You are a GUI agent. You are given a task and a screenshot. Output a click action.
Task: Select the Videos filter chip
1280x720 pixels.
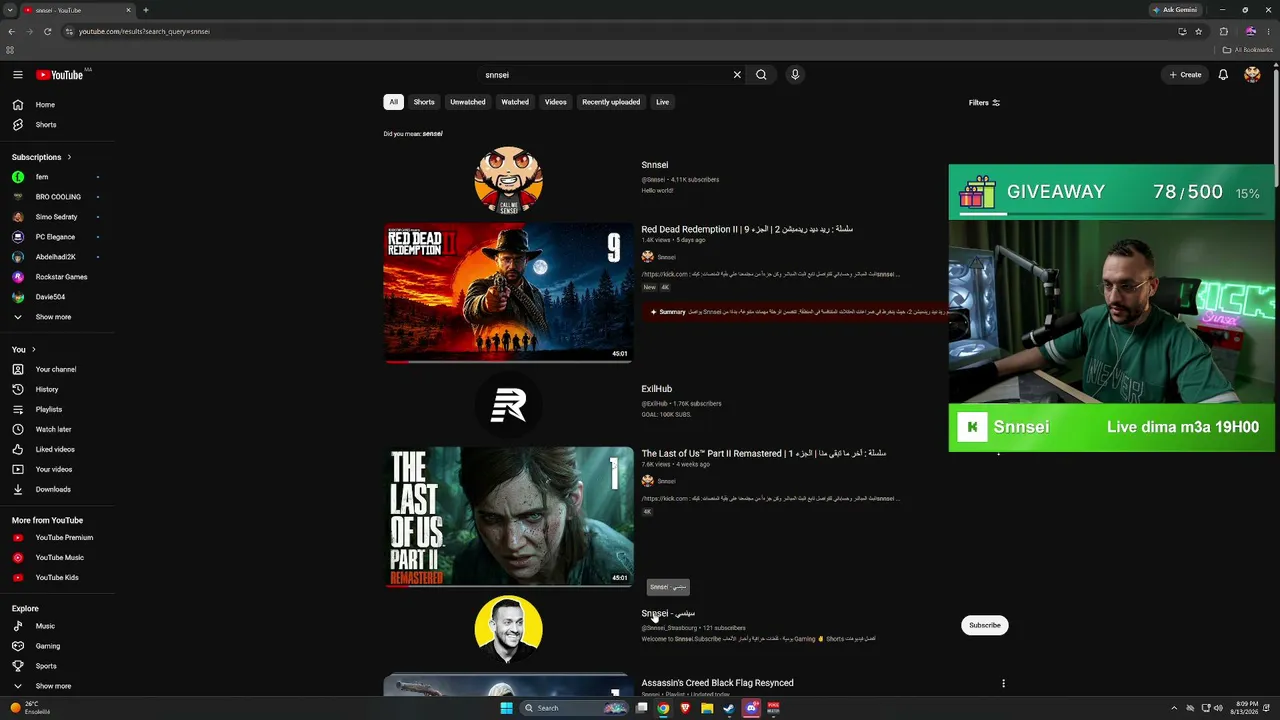(555, 102)
